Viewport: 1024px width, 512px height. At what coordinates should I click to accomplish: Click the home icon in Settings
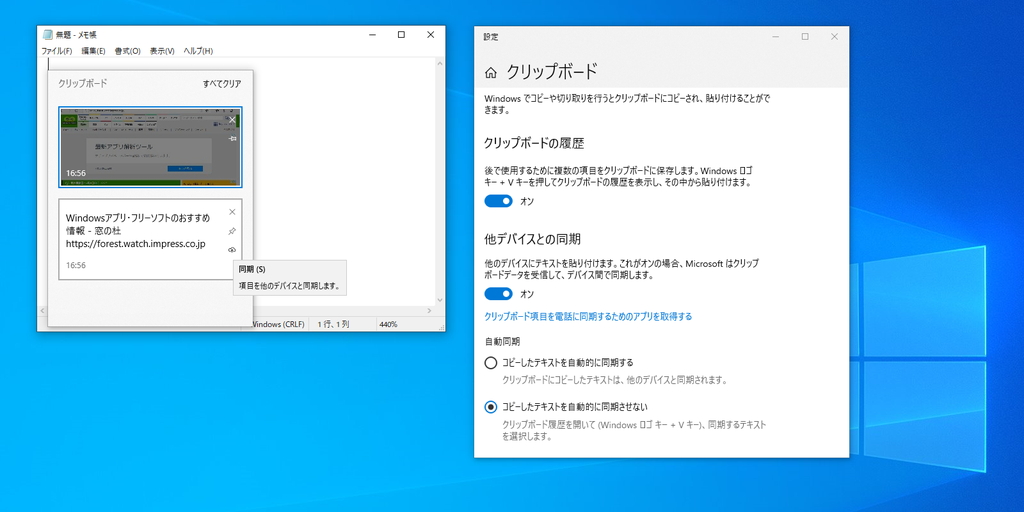(x=491, y=72)
